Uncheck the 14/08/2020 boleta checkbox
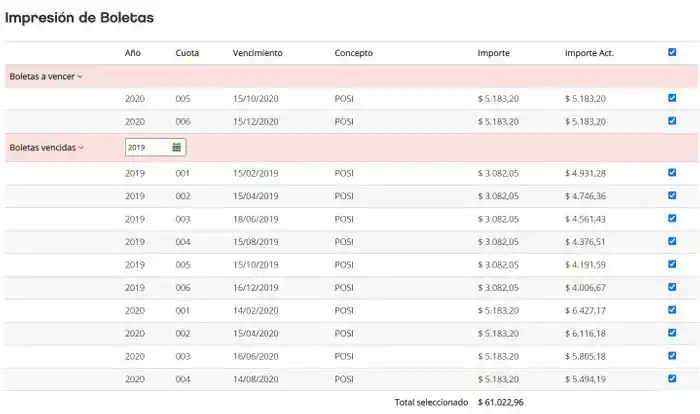700x414 pixels. [x=672, y=378]
